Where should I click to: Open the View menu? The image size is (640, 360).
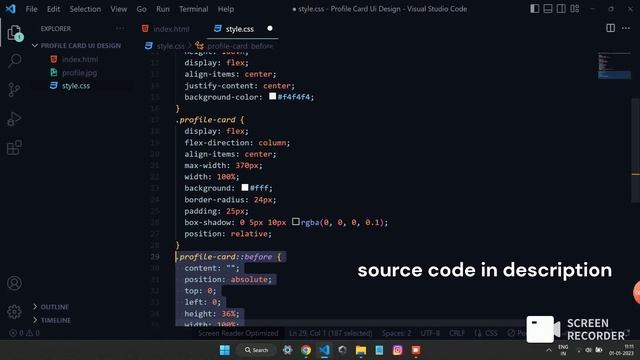point(118,9)
